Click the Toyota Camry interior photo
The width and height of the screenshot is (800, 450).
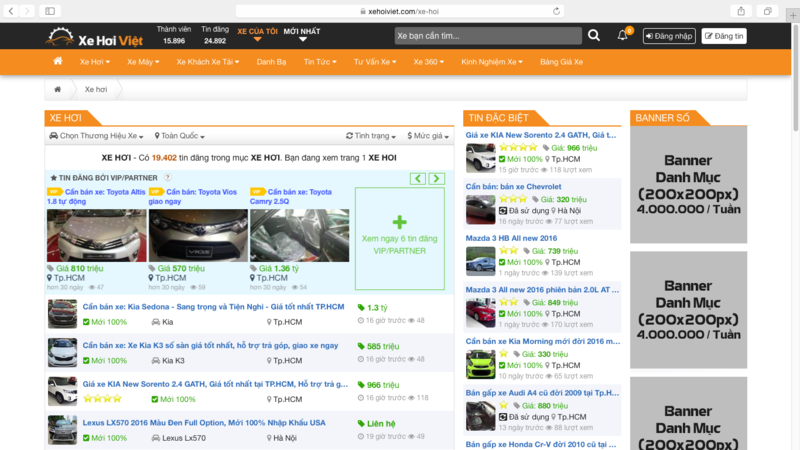pyautogui.click(x=299, y=235)
